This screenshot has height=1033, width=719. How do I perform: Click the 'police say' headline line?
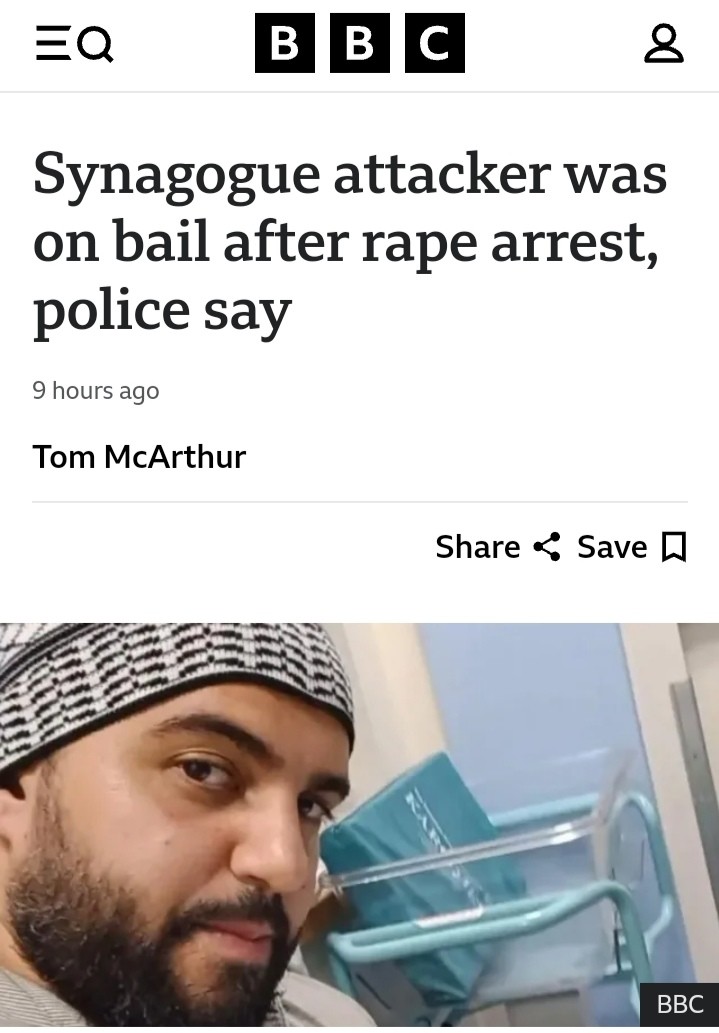click(162, 311)
